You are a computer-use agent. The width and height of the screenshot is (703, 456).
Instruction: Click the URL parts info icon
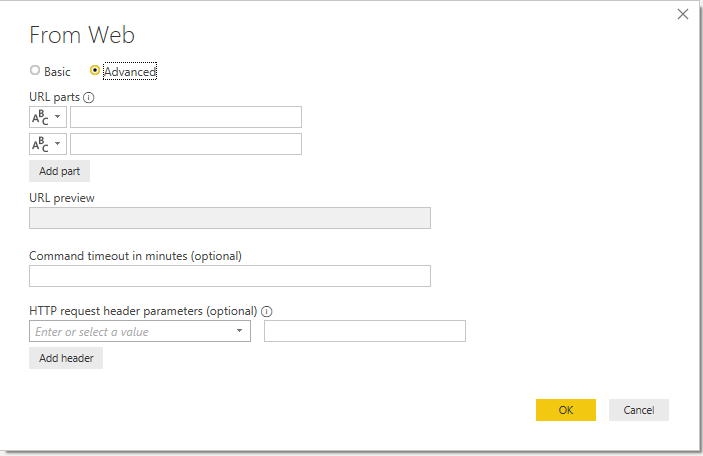(x=89, y=97)
